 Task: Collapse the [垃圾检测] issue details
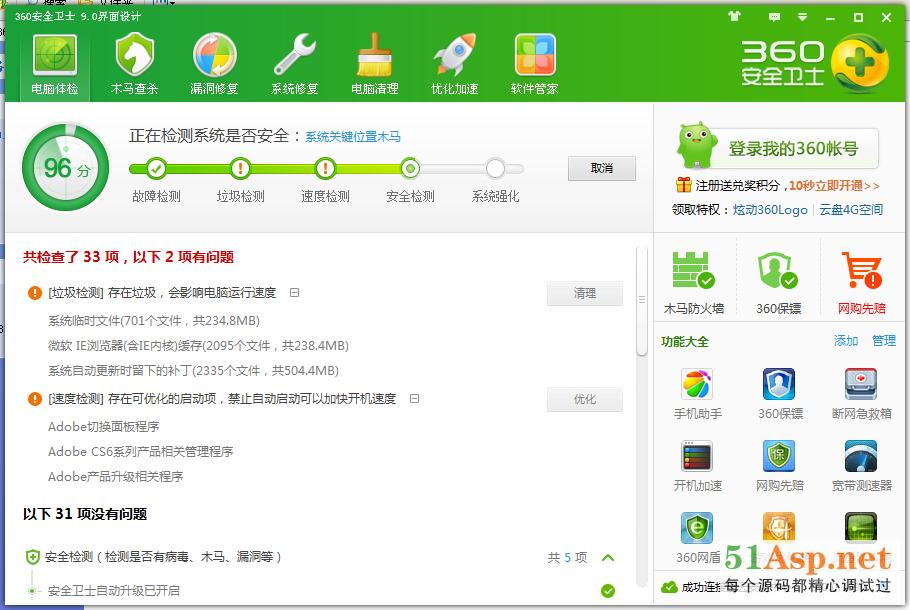pyautogui.click(x=295, y=293)
